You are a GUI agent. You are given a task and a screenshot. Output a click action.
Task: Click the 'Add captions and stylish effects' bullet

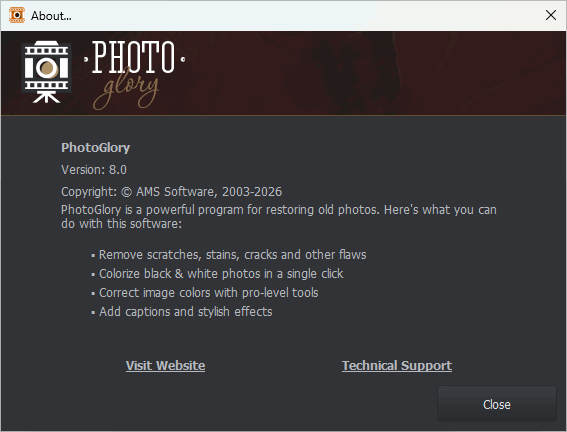click(182, 312)
